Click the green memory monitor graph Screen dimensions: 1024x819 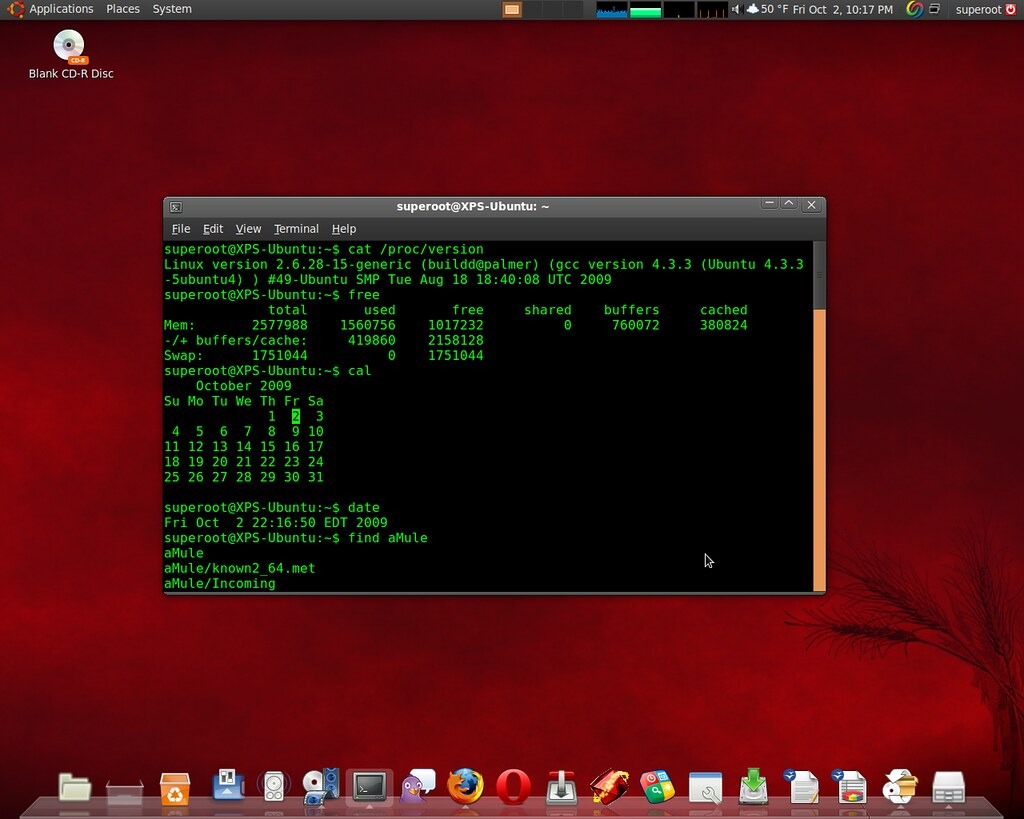pos(645,9)
